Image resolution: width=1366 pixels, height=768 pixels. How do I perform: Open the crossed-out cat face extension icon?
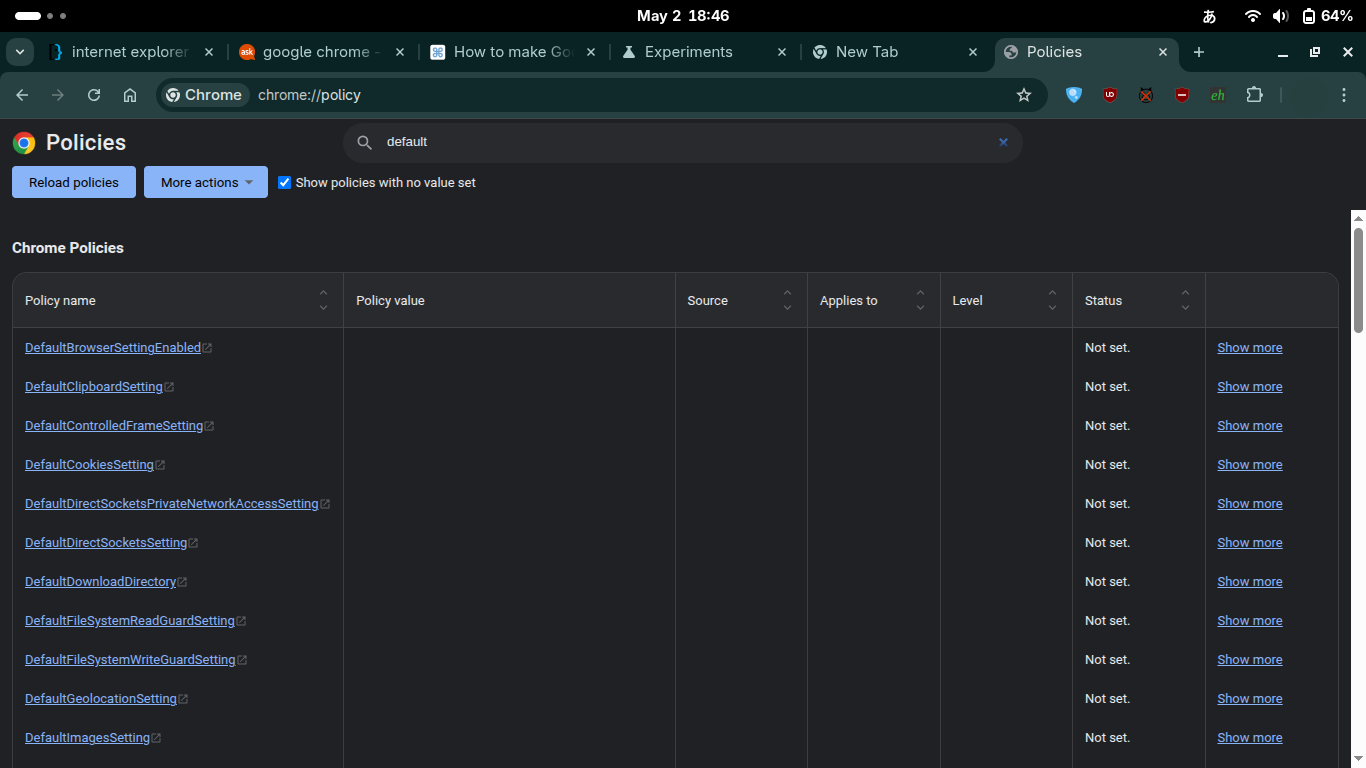1146,95
